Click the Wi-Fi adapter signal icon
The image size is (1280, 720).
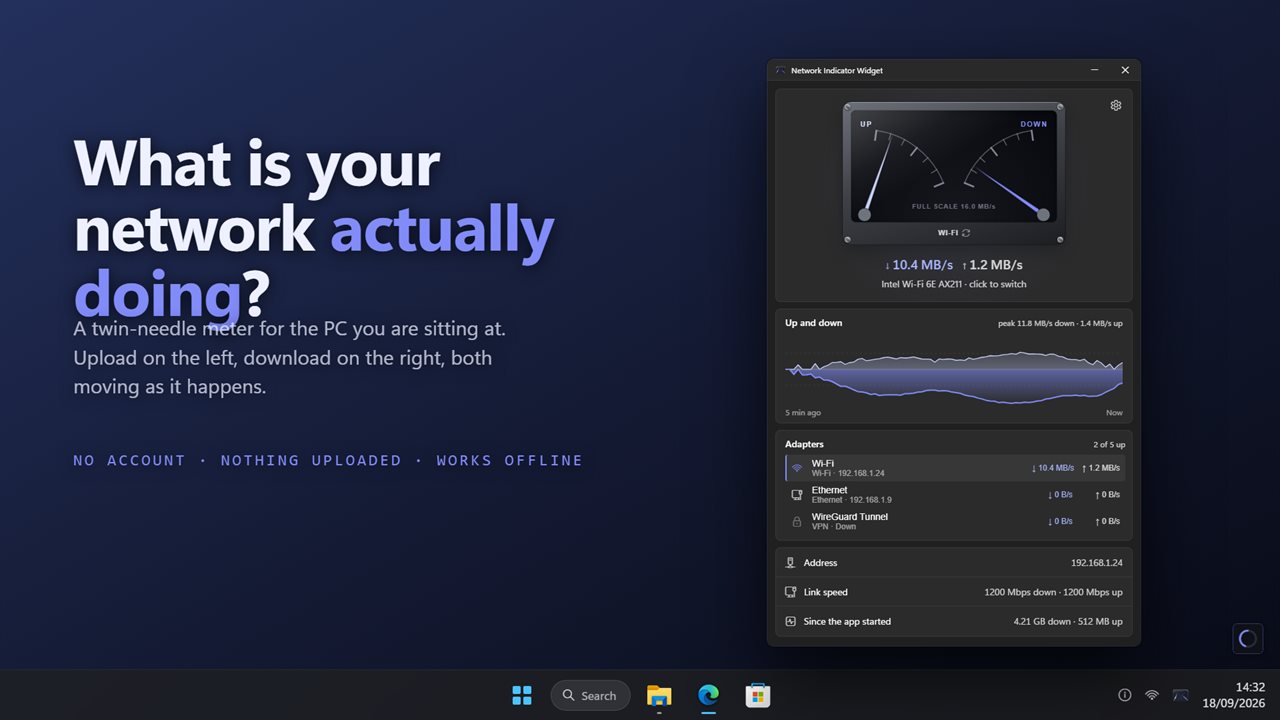[797, 468]
